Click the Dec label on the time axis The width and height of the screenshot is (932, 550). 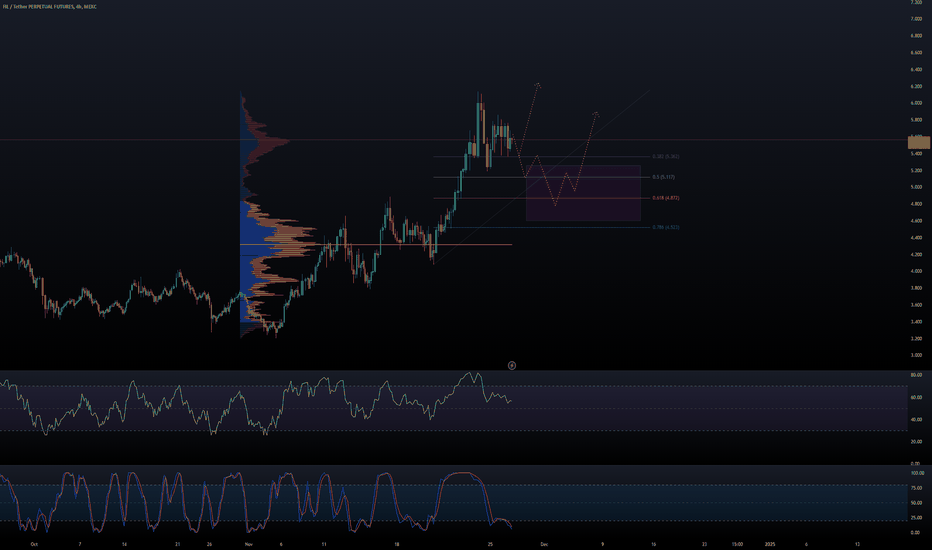(544, 544)
